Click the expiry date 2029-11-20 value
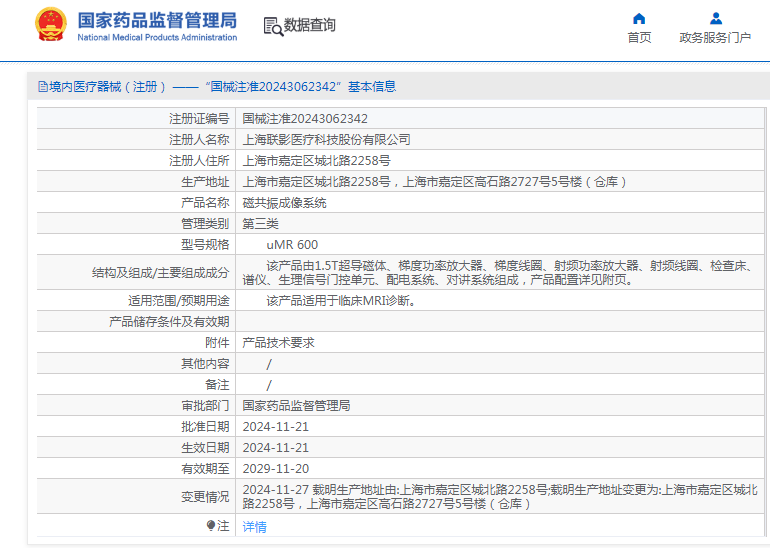Viewport: 770px width, 548px height. click(275, 468)
